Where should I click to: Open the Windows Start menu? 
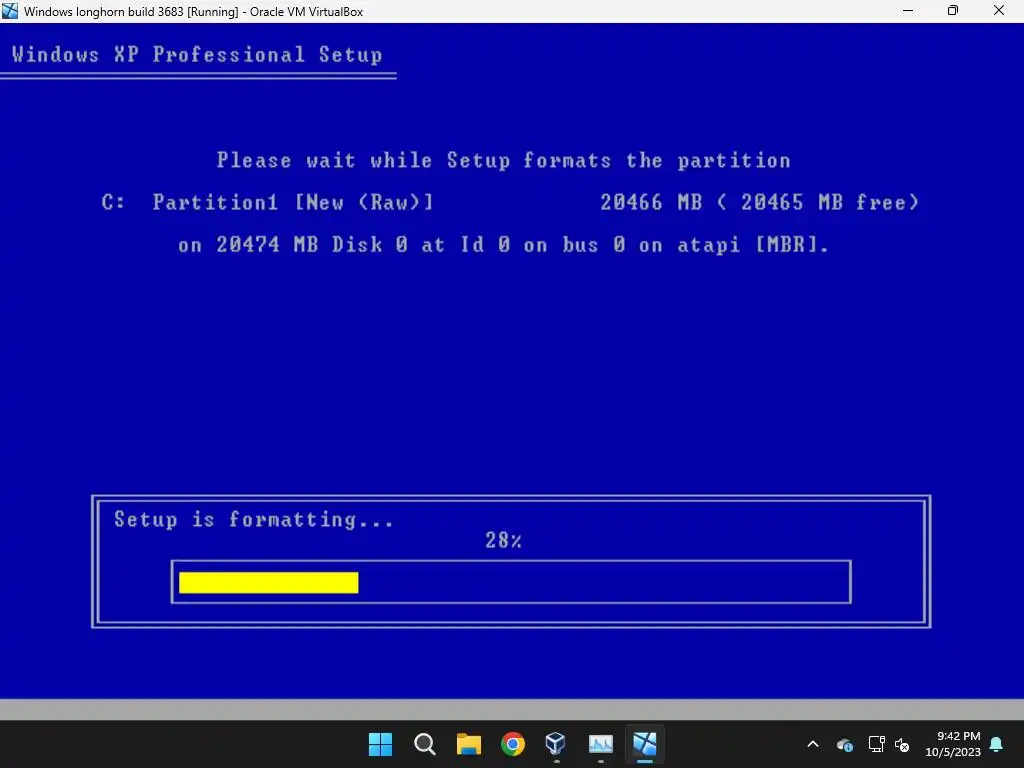click(x=380, y=744)
